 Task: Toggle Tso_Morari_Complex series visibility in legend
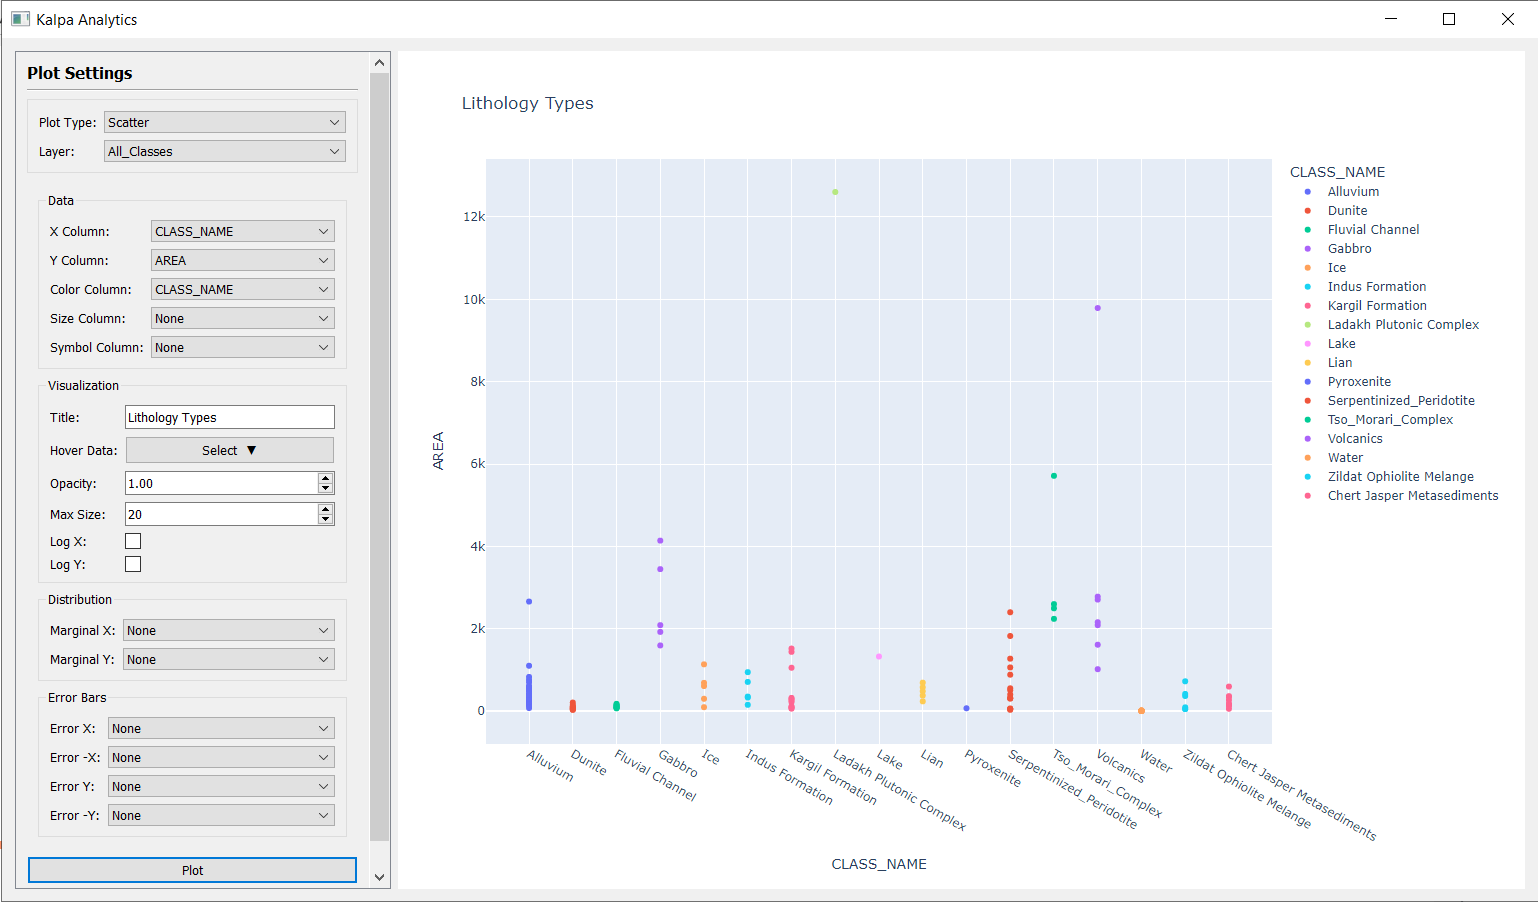tap(1389, 420)
